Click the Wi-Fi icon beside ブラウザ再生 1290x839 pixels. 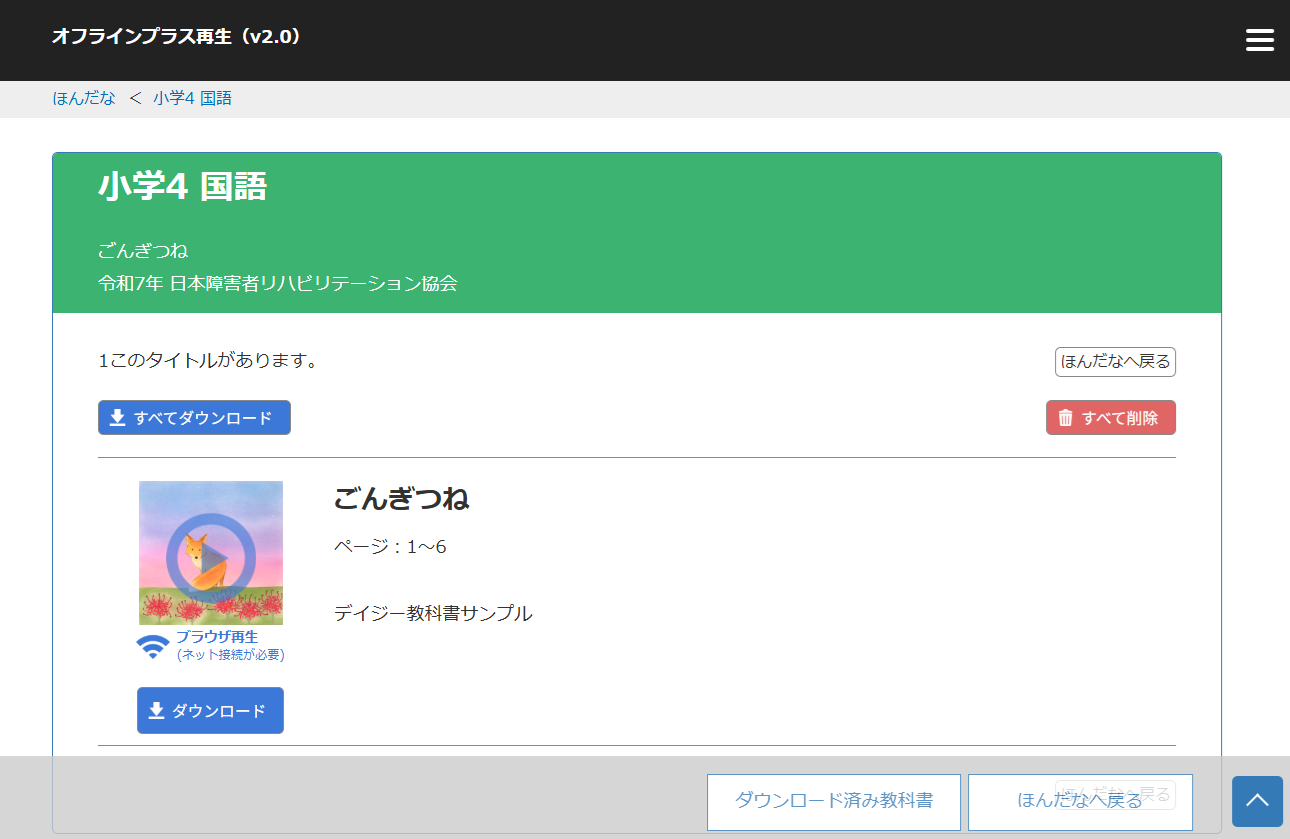pyautogui.click(x=153, y=647)
